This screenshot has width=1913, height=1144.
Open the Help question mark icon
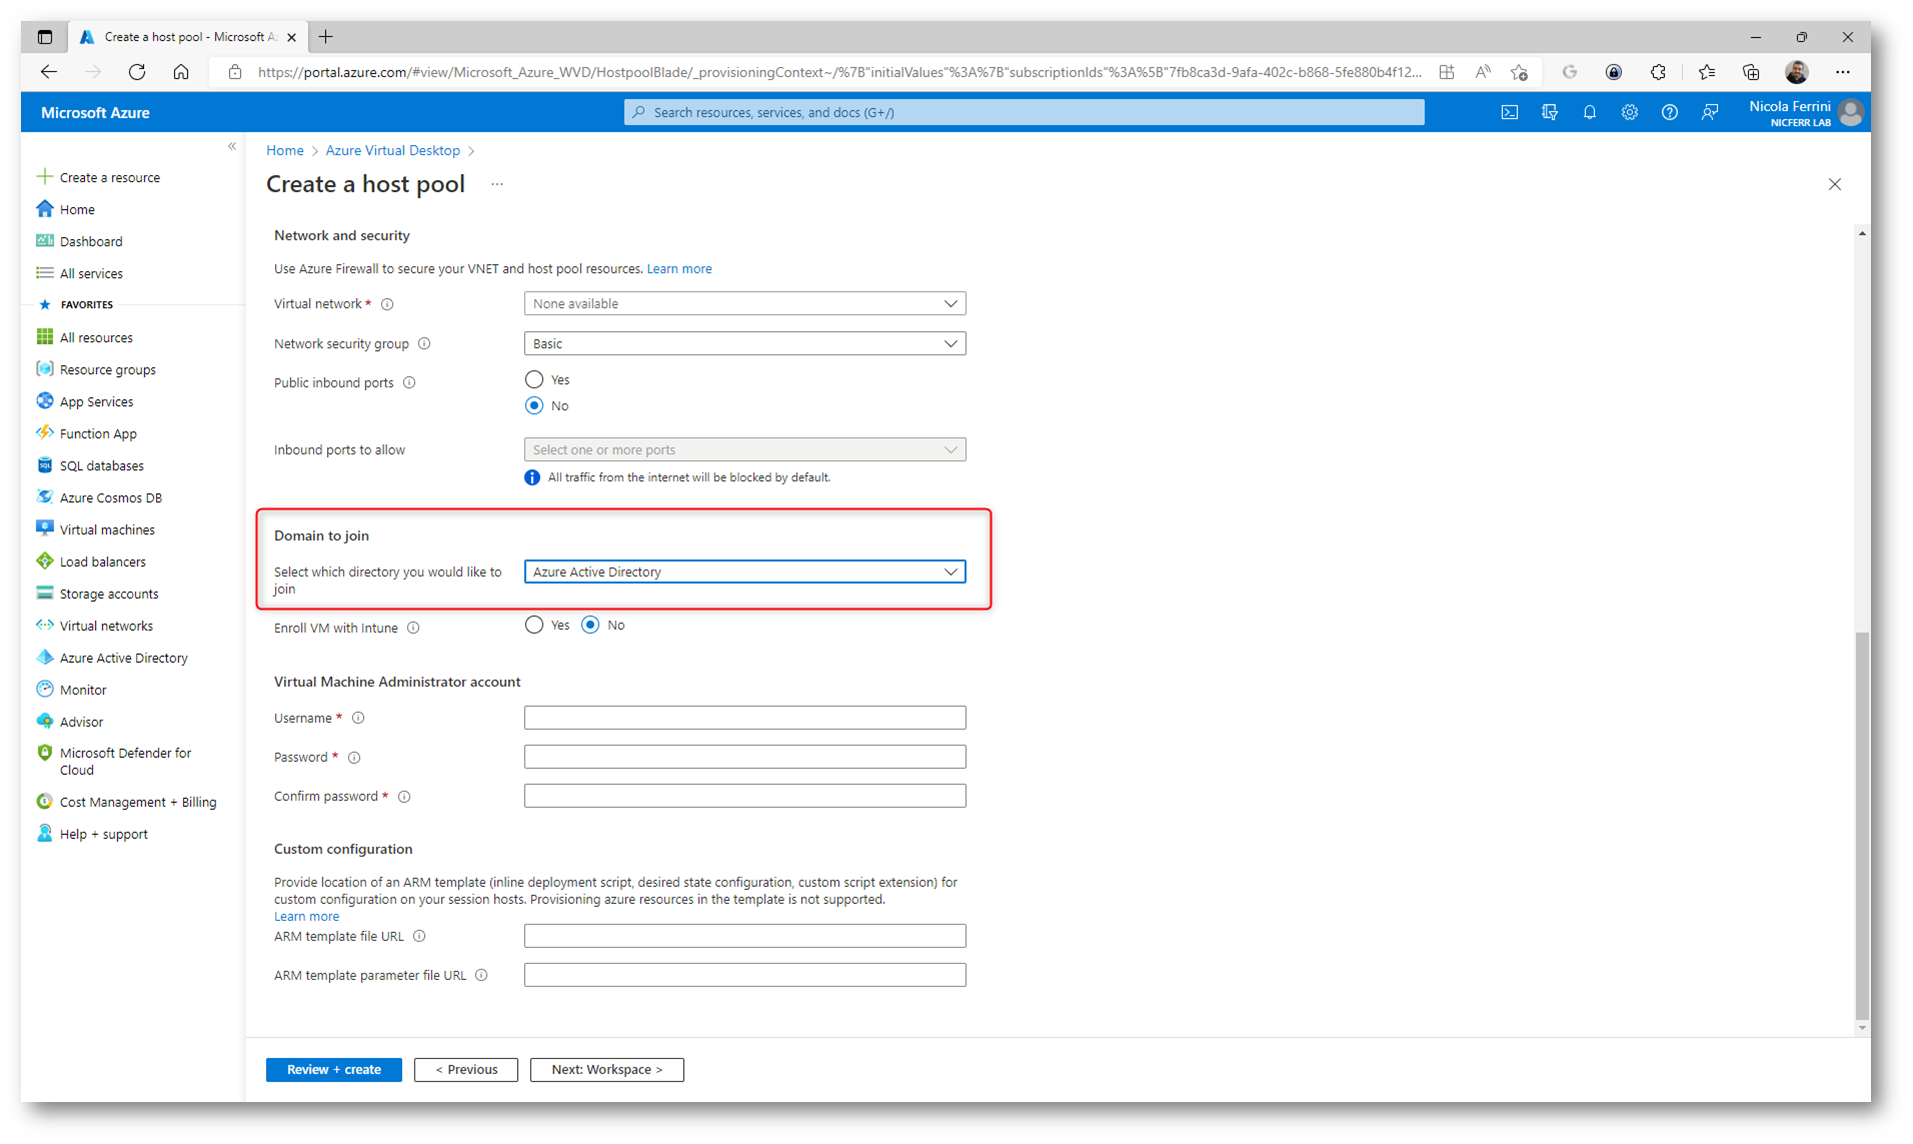[x=1669, y=113]
